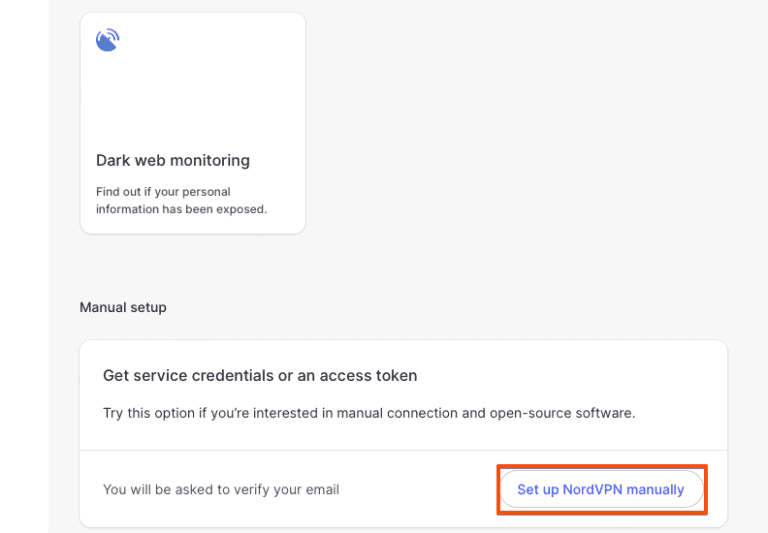Click the 'Get service credentials or an access token' heading
The width and height of the screenshot is (768, 533).
260,376
